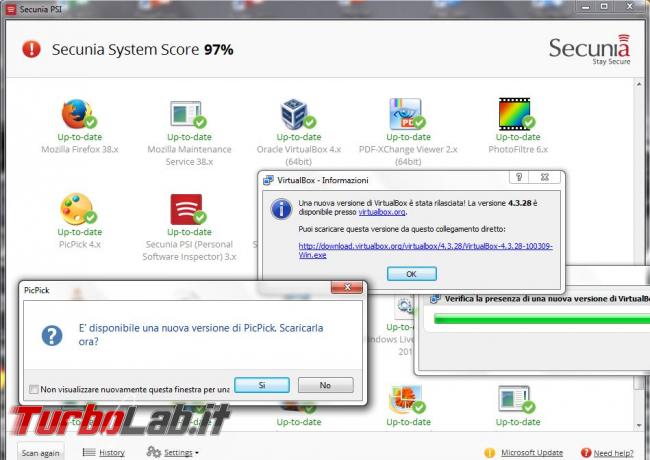This screenshot has height=460, width=650.
Task: Open the Settings dropdown arrow
Action: (x=197, y=453)
